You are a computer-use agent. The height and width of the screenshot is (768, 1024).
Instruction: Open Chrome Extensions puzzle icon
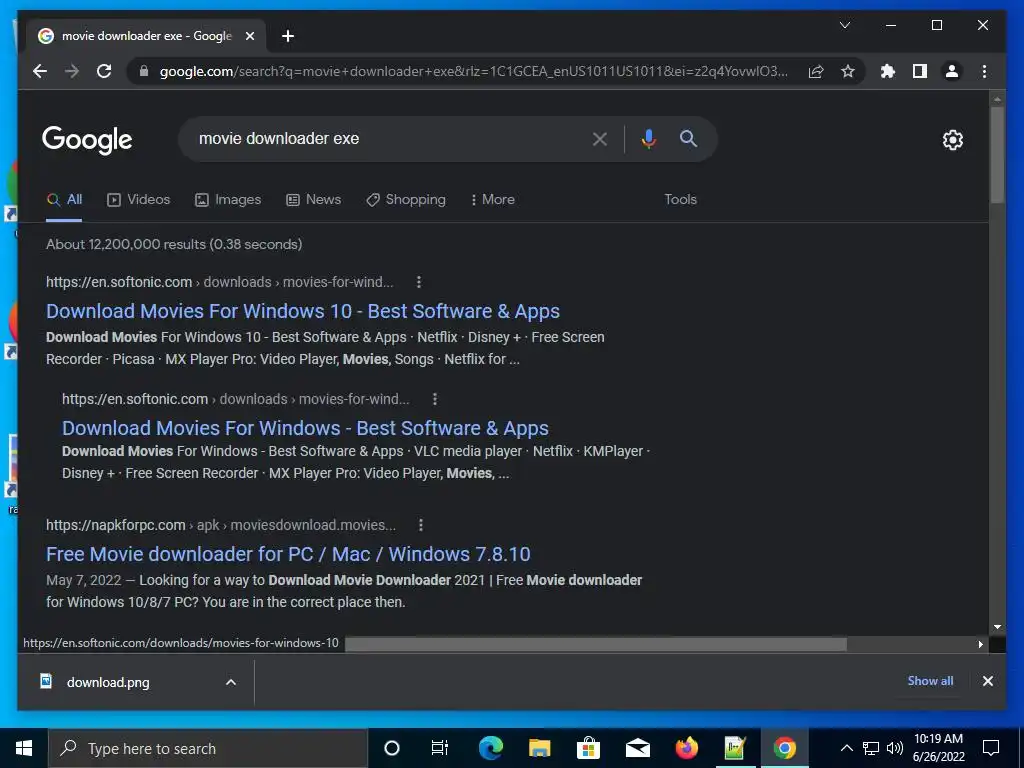coord(888,71)
